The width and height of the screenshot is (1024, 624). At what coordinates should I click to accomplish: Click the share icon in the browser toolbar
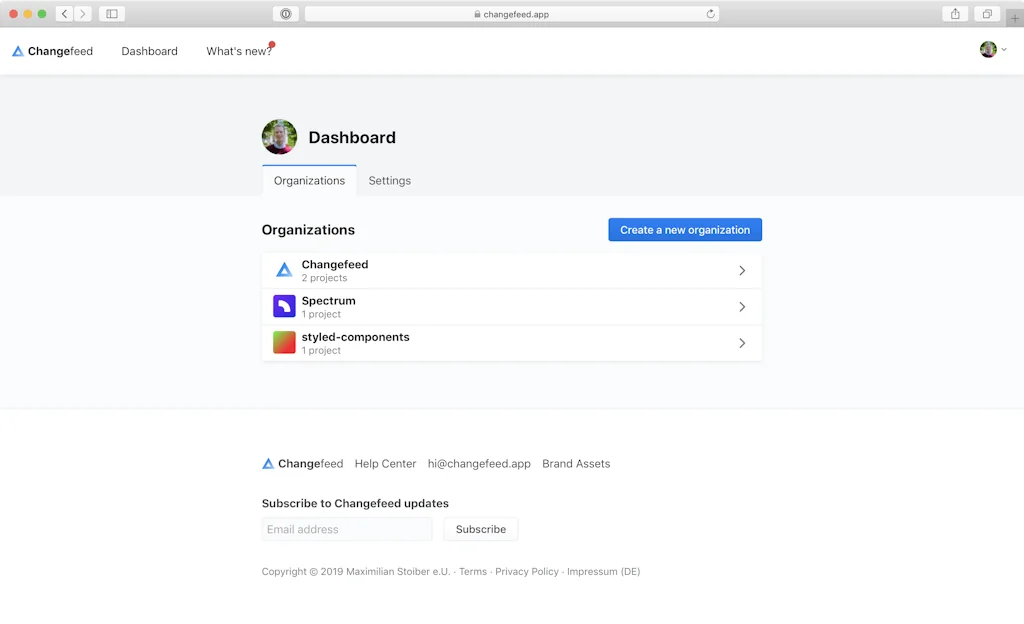(x=954, y=14)
